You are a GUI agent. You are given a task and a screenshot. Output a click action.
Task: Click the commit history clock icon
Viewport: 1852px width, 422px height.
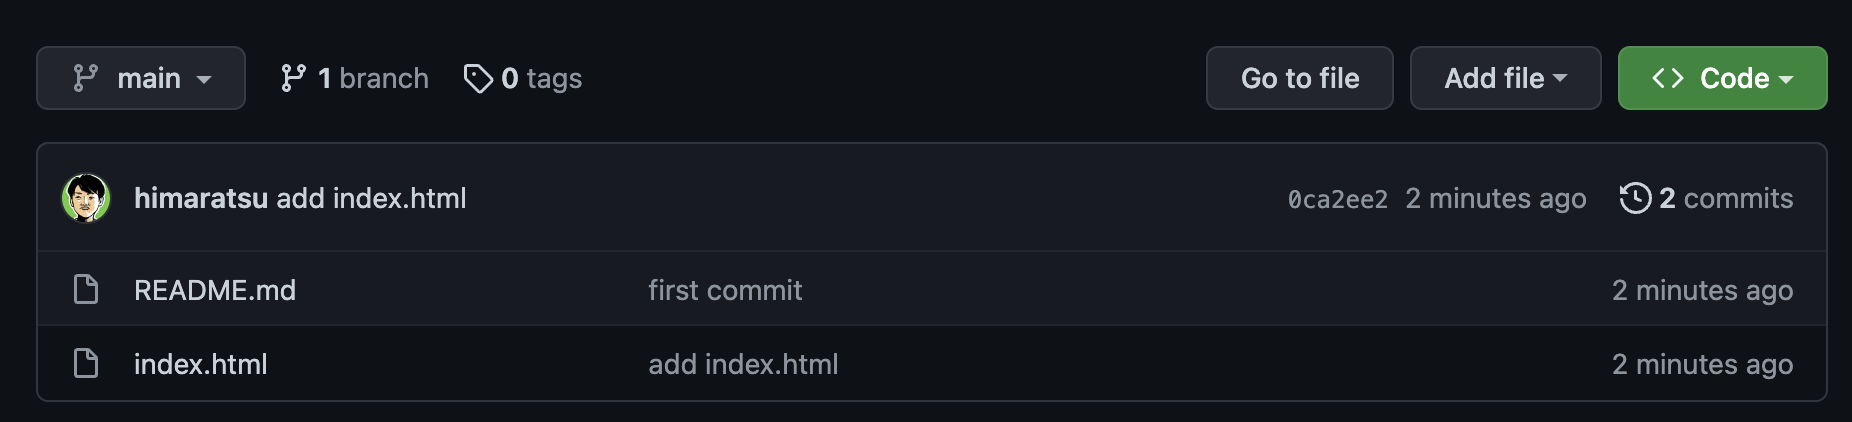point(1635,198)
